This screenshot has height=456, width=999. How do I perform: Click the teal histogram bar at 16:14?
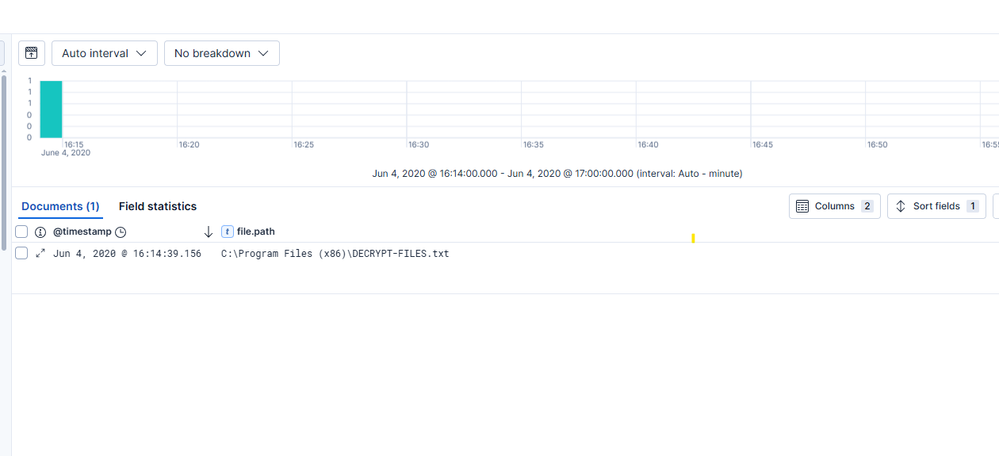pos(51,109)
